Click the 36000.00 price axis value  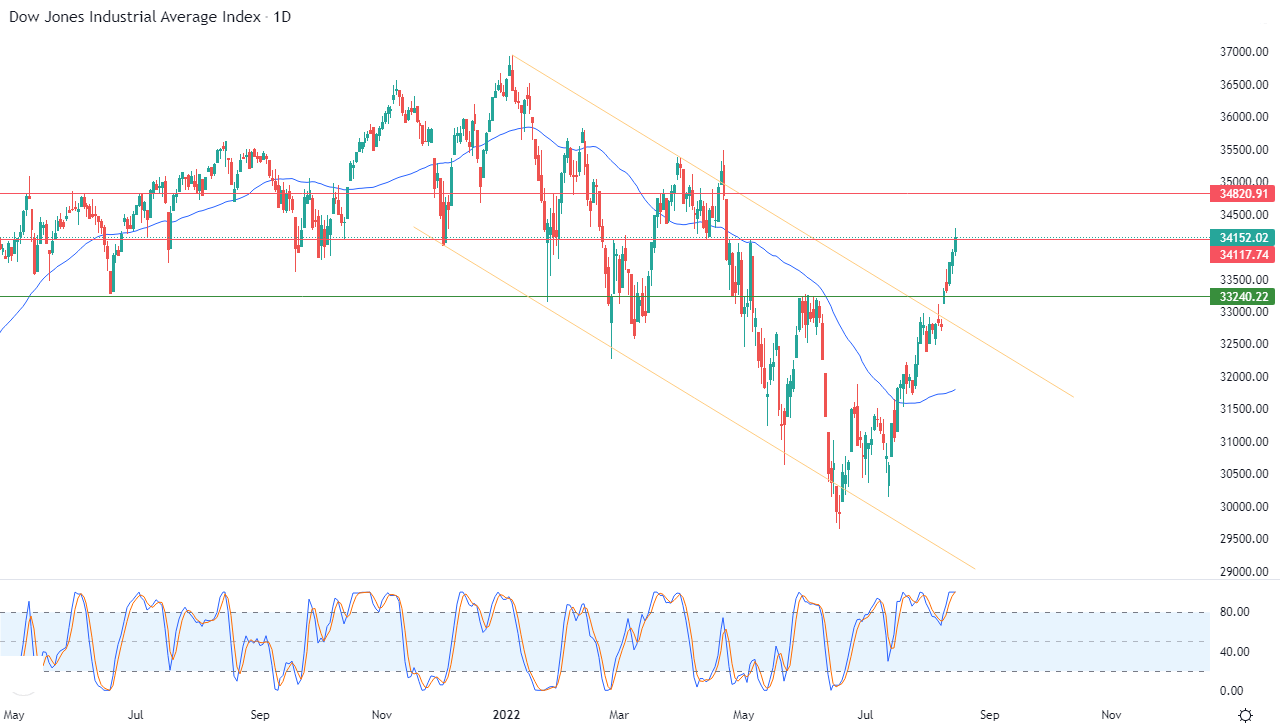pyautogui.click(x=1245, y=116)
